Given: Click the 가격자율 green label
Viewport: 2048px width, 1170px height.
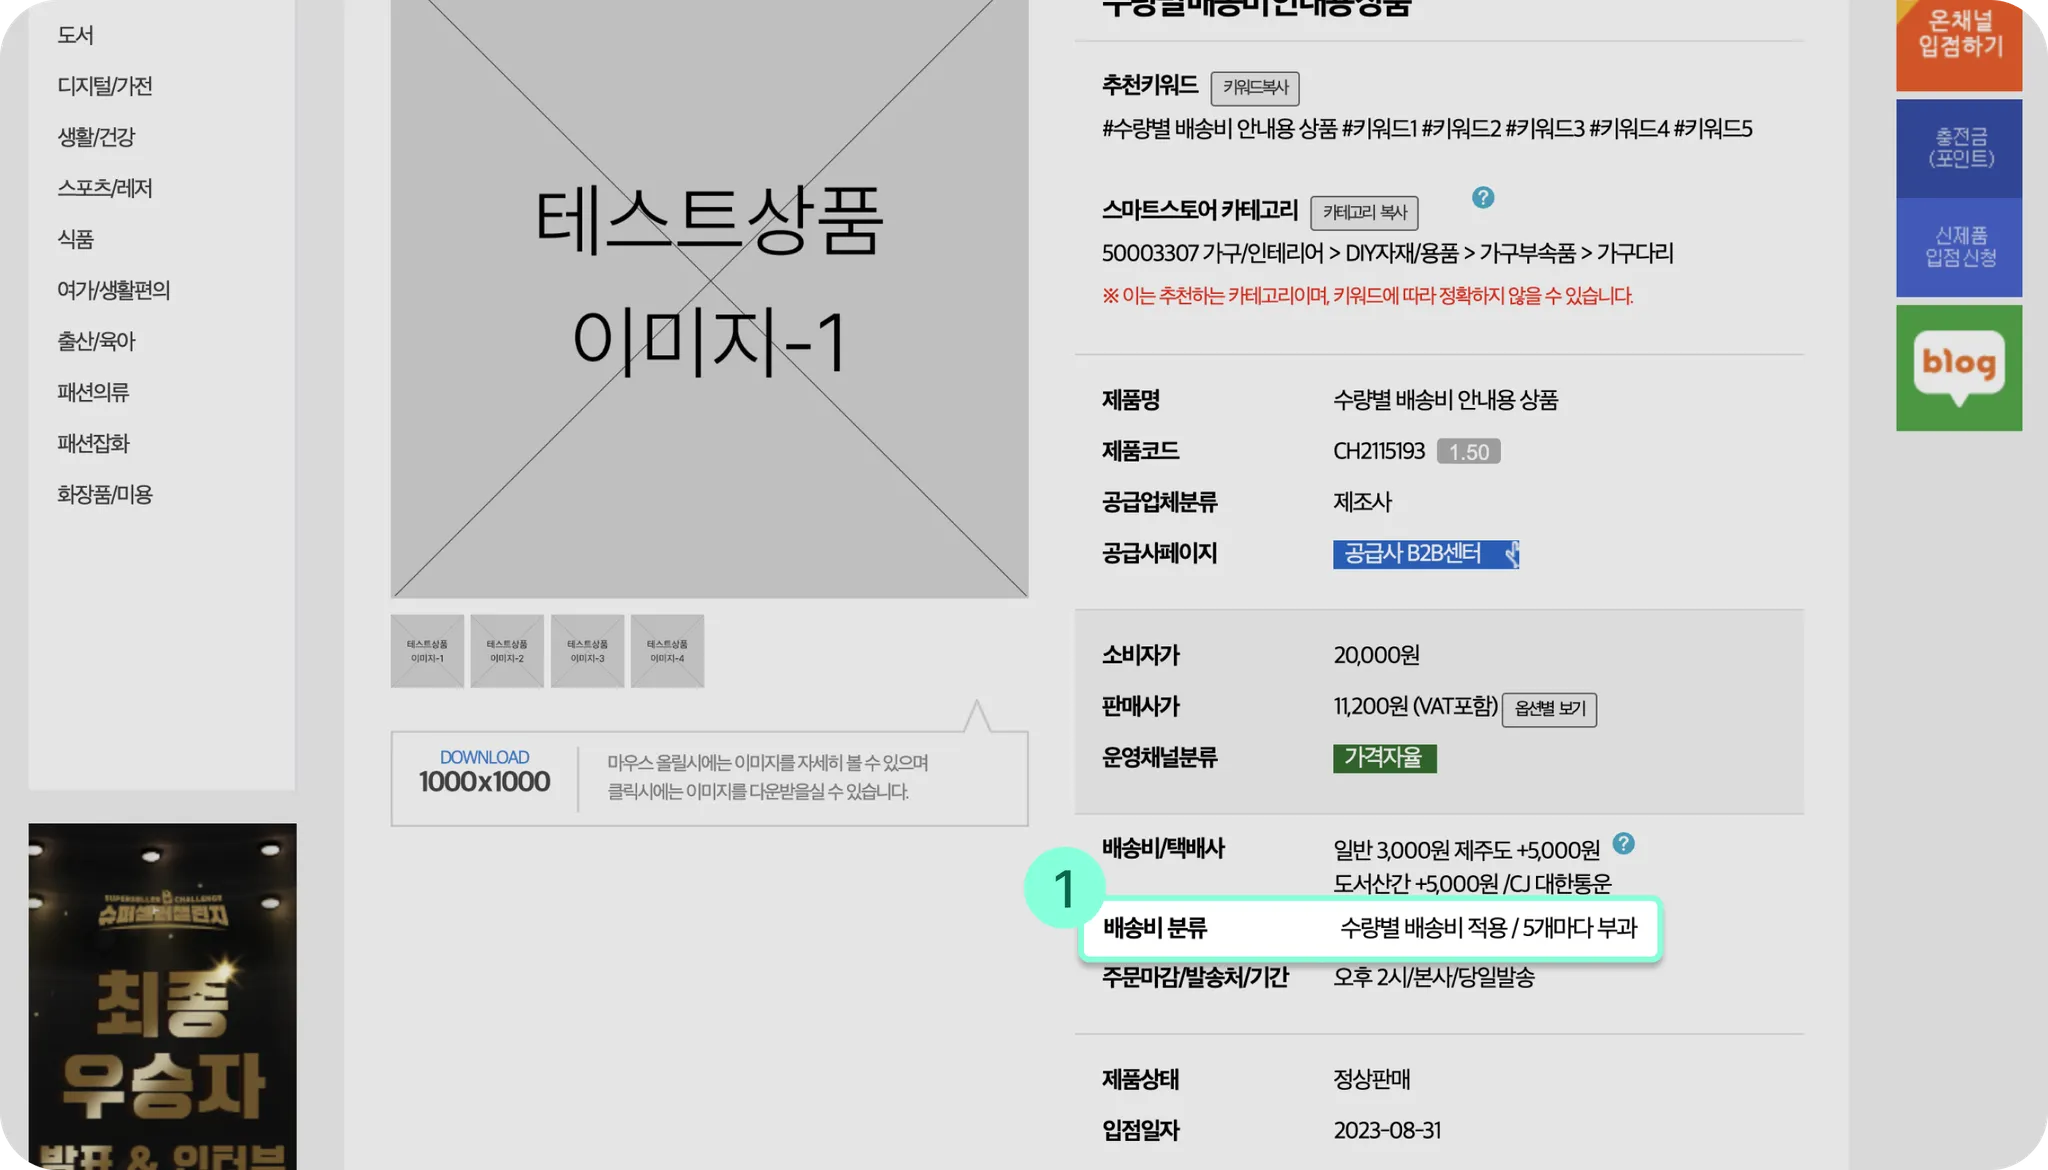Looking at the screenshot, I should coord(1384,758).
